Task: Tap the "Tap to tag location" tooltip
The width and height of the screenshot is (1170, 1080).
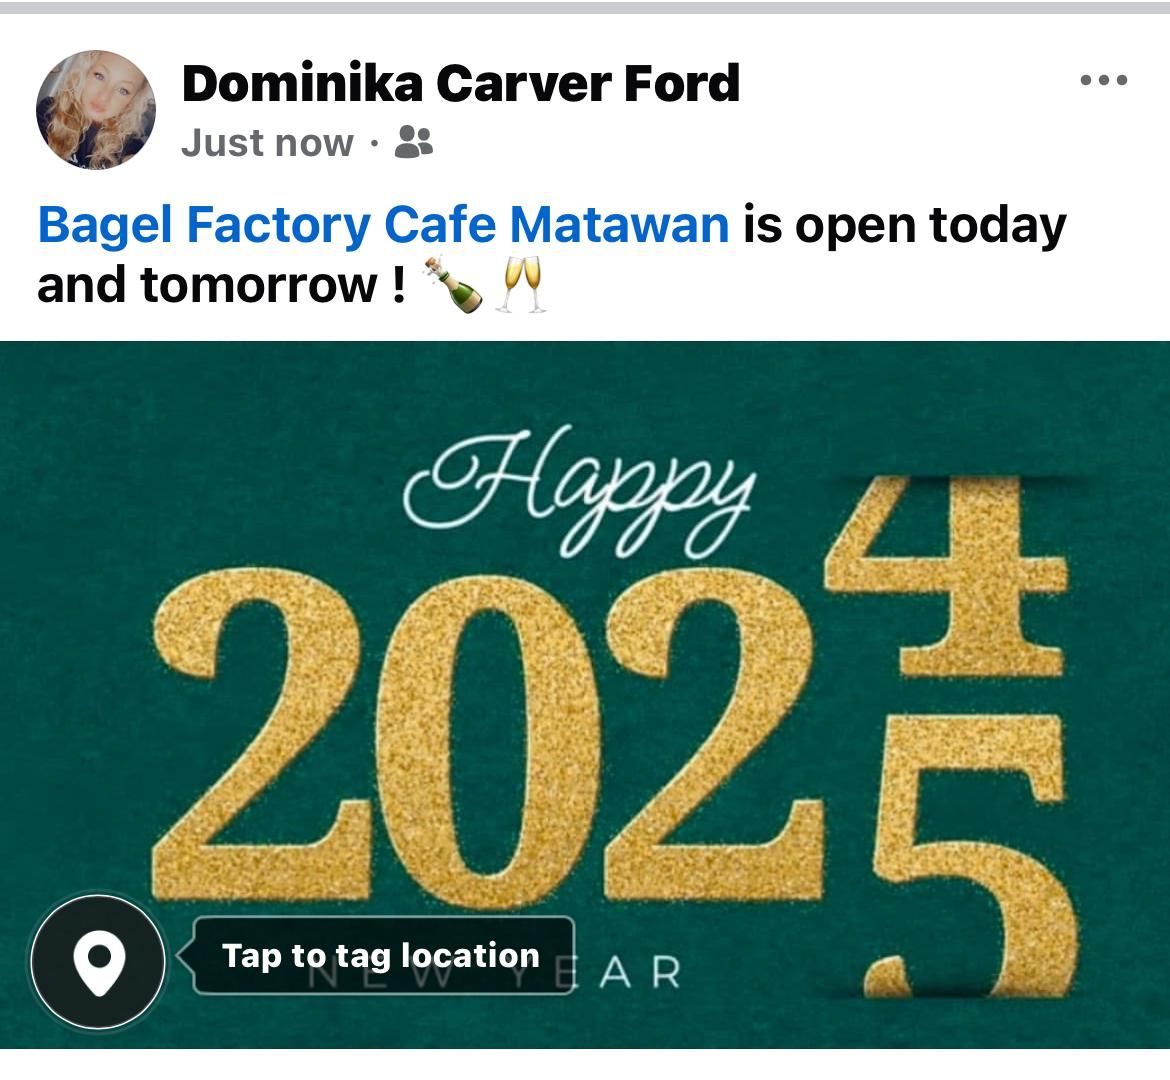Action: point(383,955)
